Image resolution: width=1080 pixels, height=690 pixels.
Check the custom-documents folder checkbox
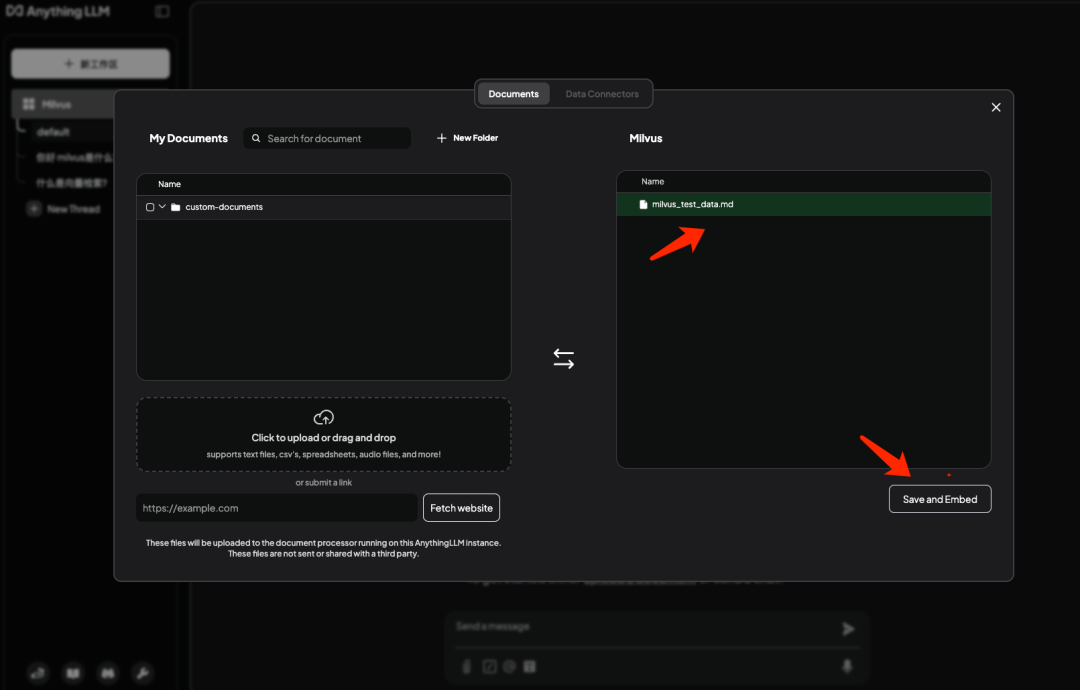coord(150,207)
